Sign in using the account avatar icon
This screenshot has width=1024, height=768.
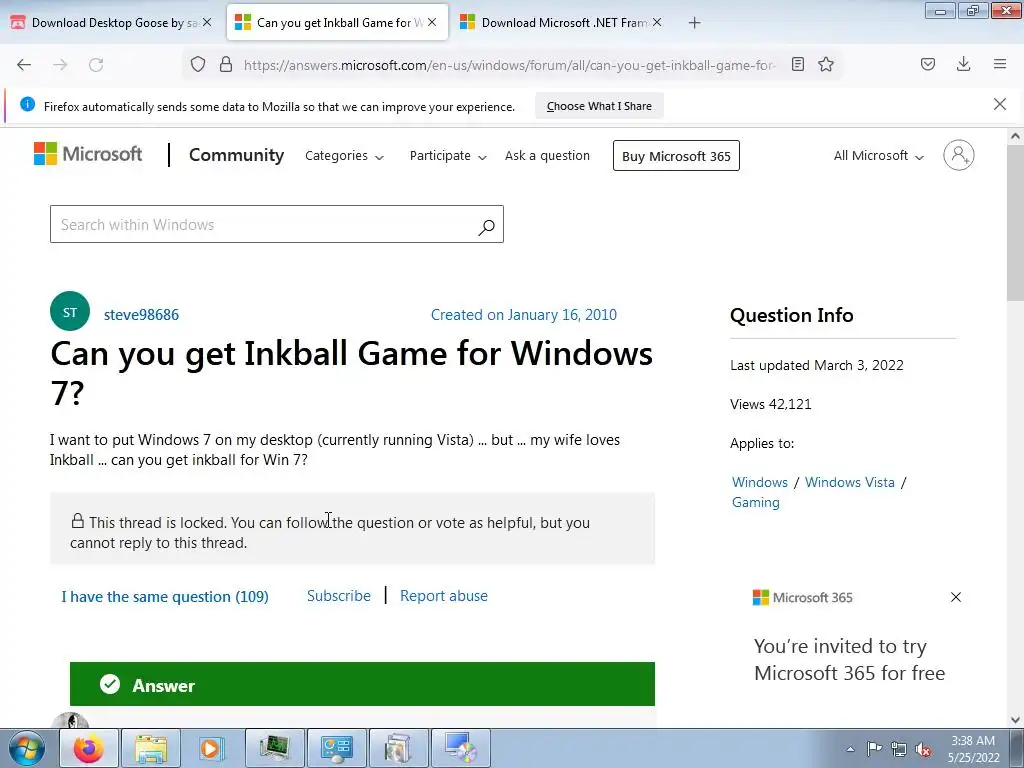pyautogui.click(x=959, y=155)
